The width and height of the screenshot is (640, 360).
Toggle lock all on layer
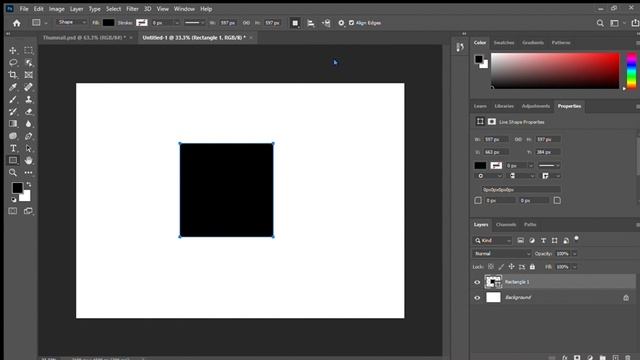pyautogui.click(x=532, y=267)
